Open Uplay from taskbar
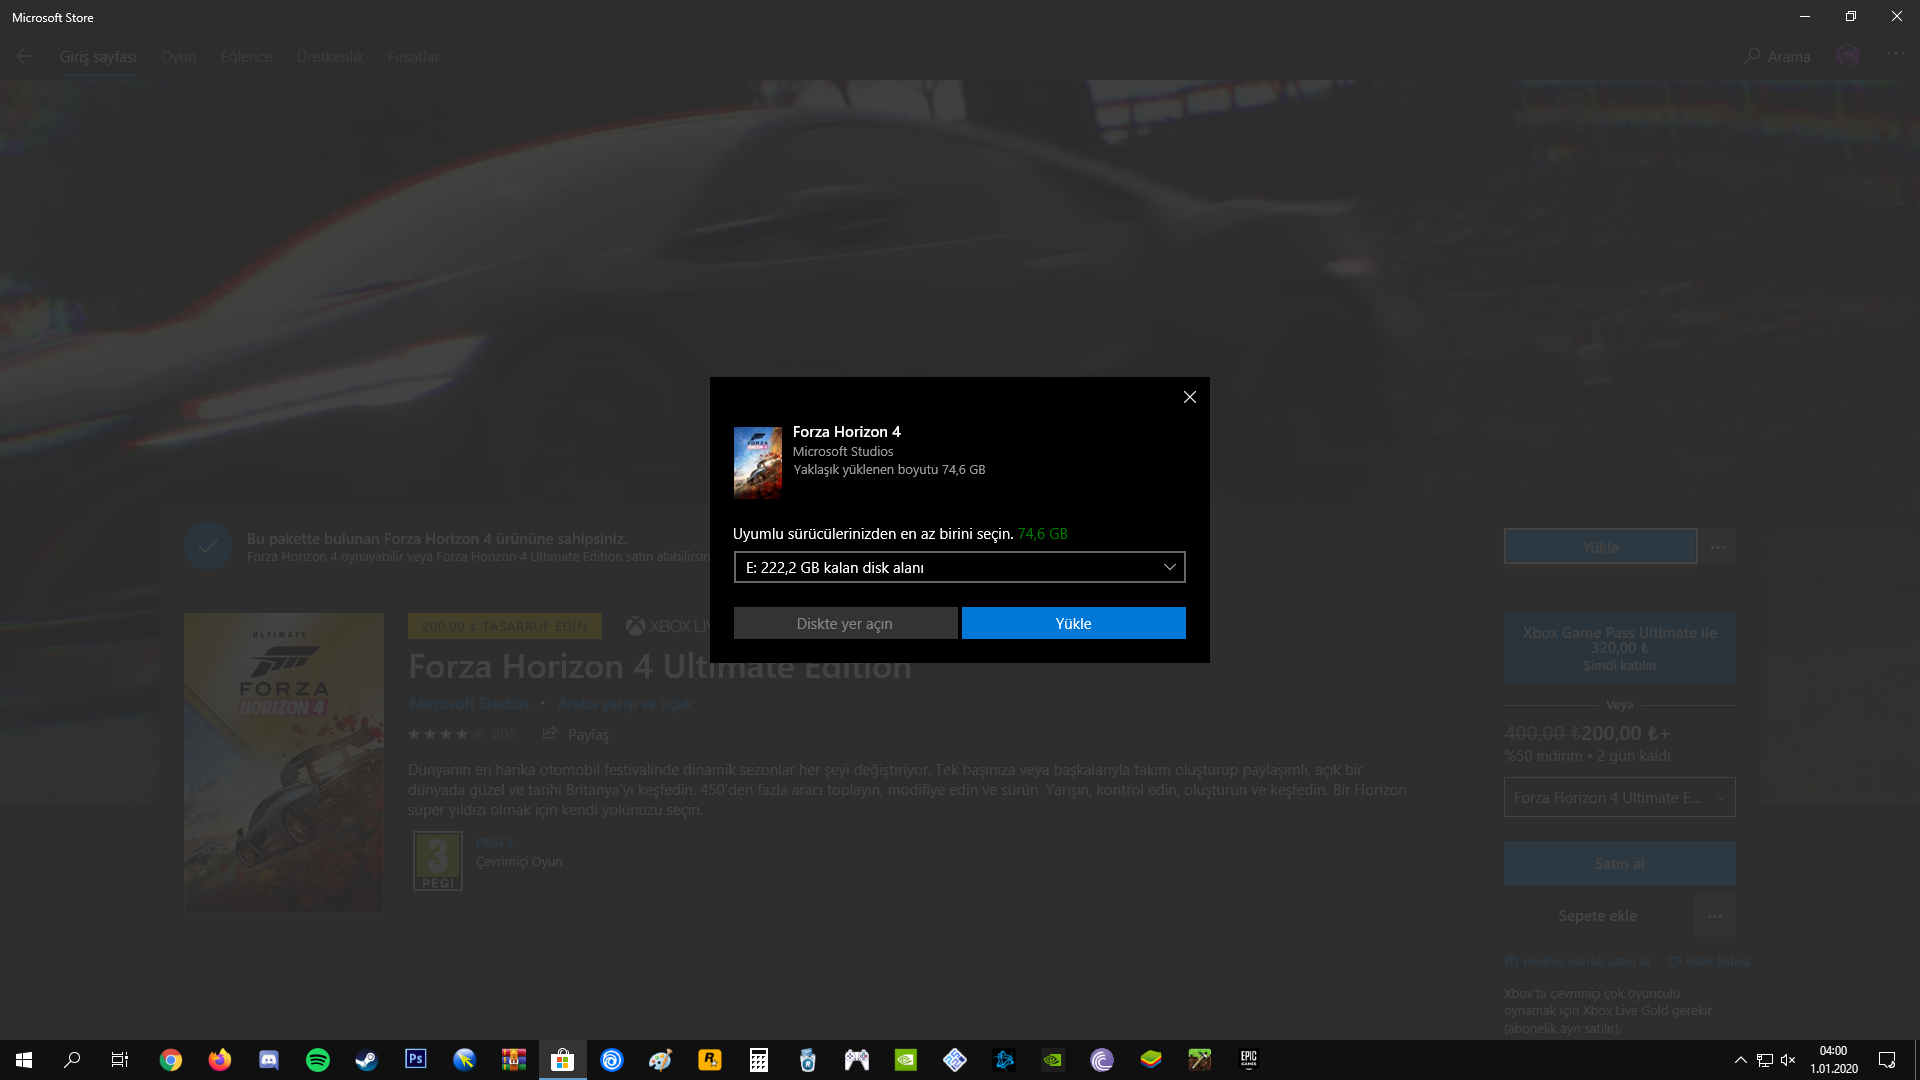This screenshot has height=1080, width=1920. pos(611,1060)
